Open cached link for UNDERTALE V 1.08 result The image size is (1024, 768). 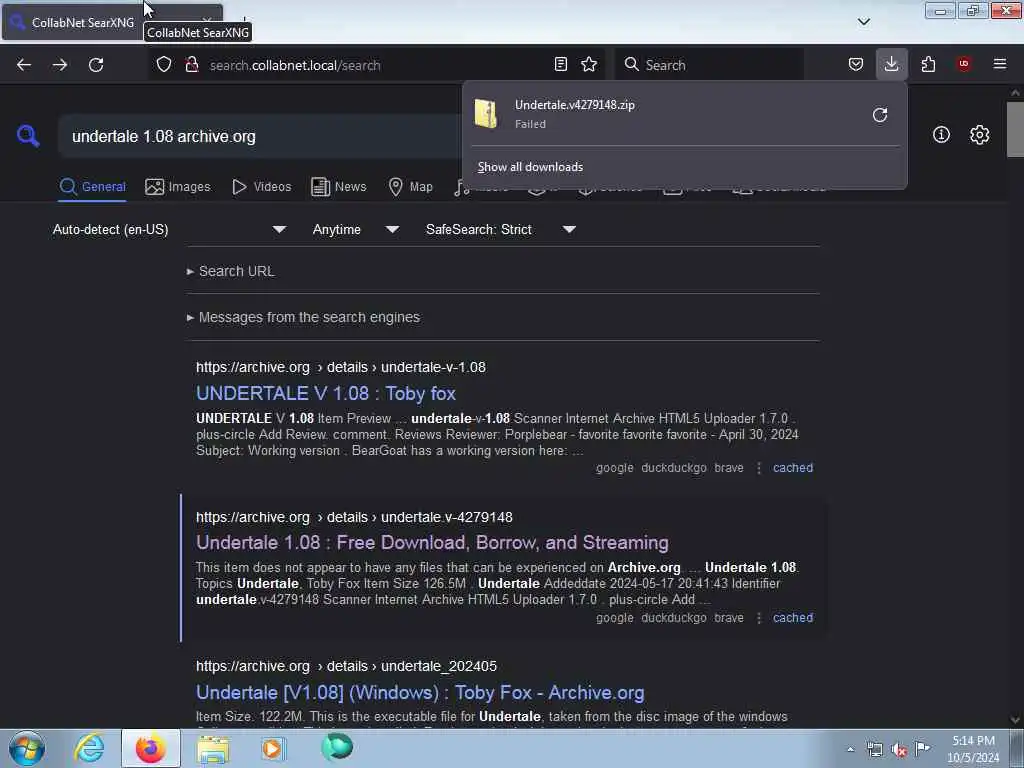pyautogui.click(x=793, y=468)
